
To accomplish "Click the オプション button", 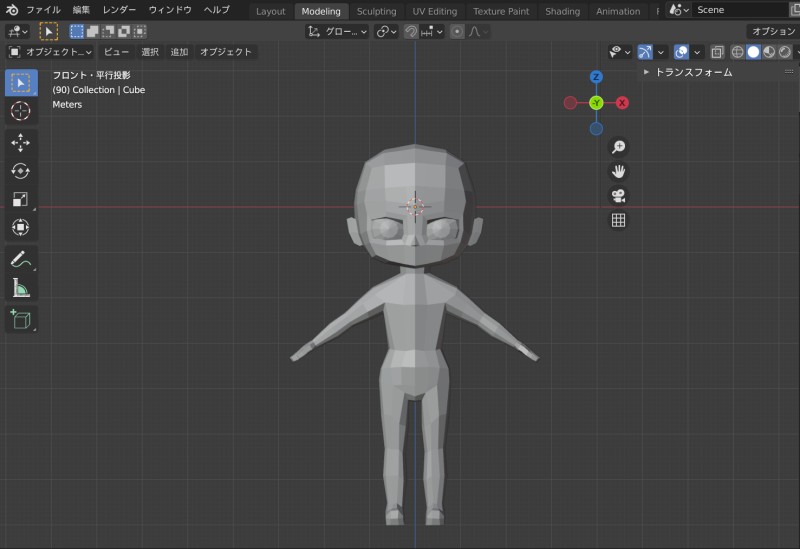I will pyautogui.click(x=773, y=32).
